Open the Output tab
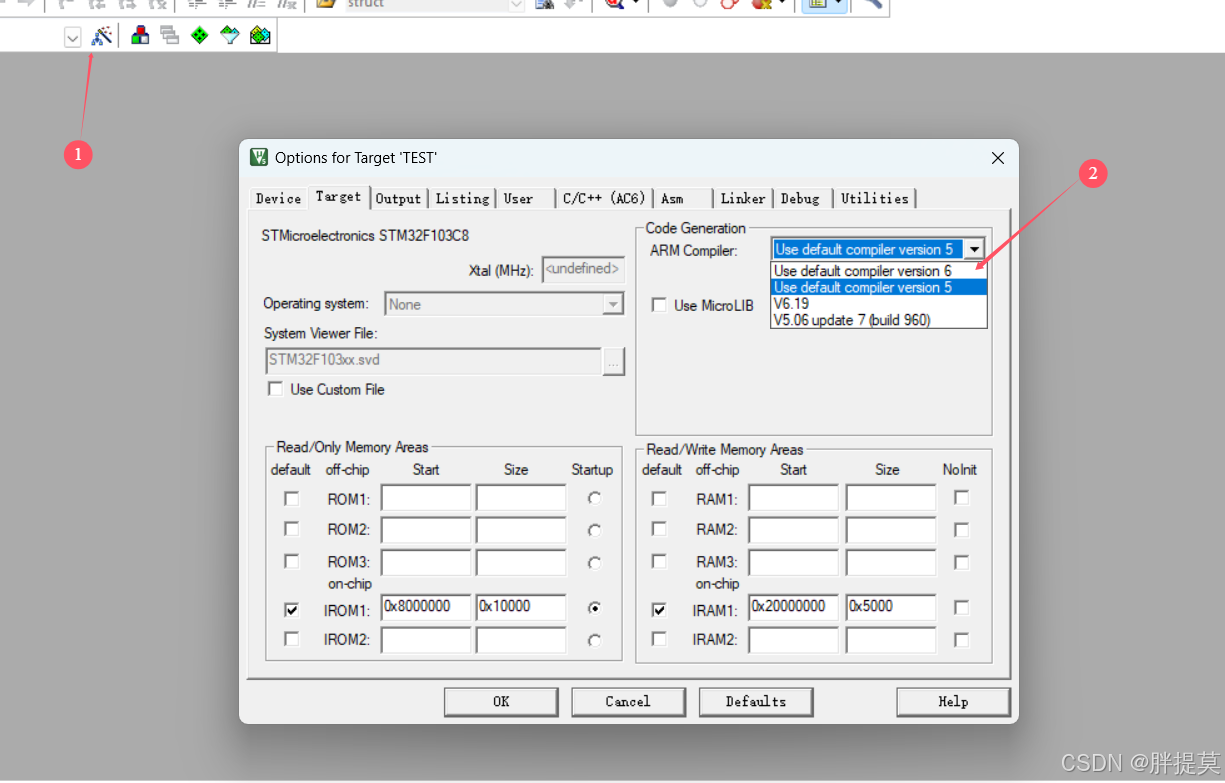Image resolution: width=1225 pixels, height=783 pixels. click(x=398, y=198)
